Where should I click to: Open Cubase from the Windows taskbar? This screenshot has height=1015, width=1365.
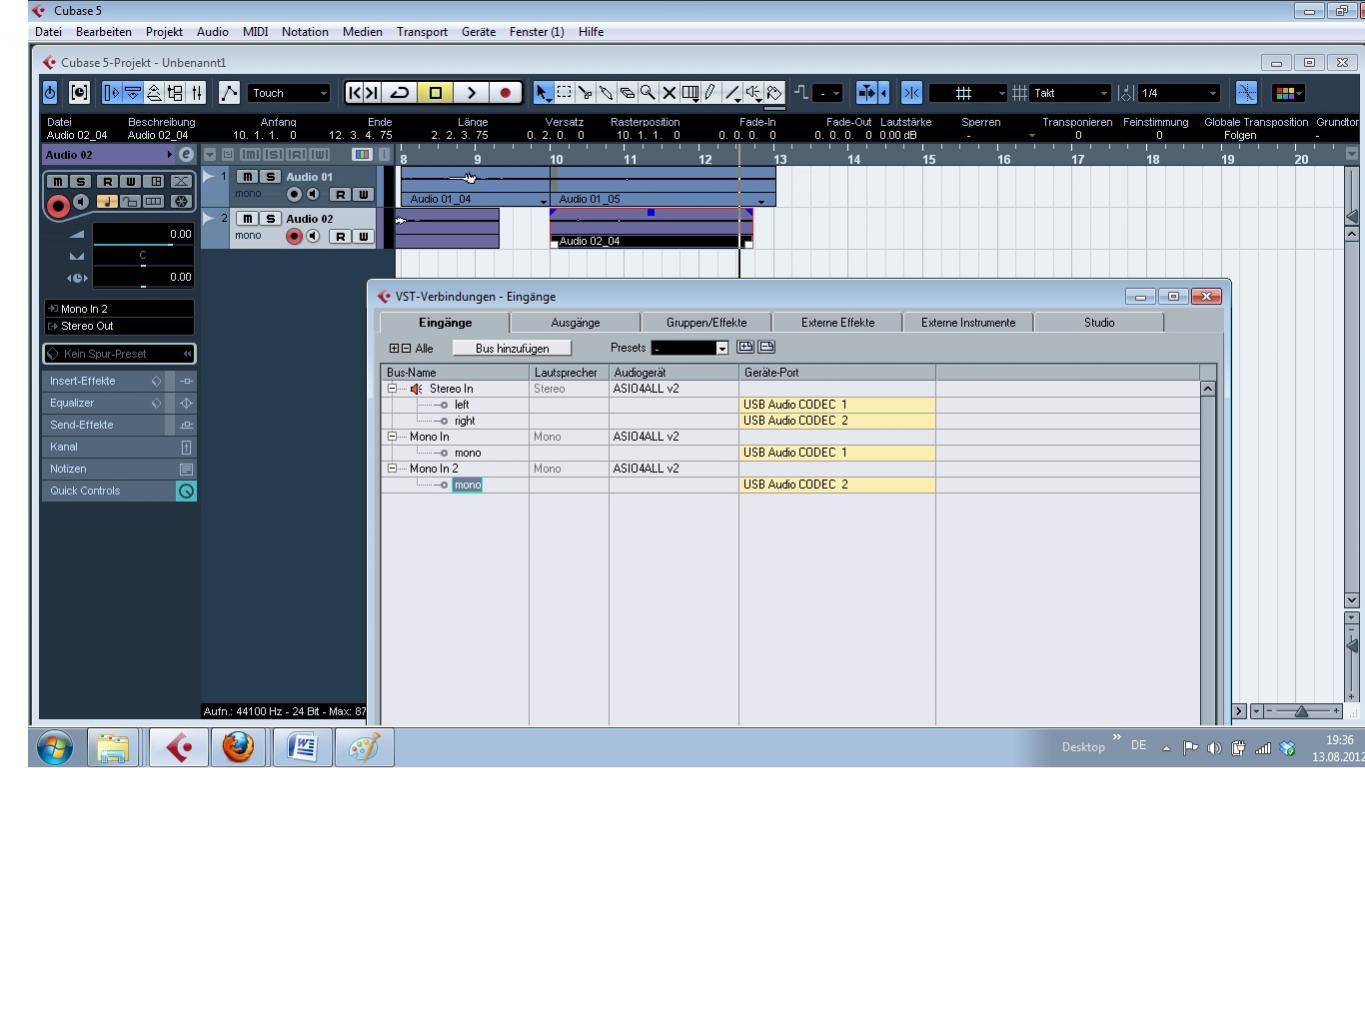[x=179, y=747]
